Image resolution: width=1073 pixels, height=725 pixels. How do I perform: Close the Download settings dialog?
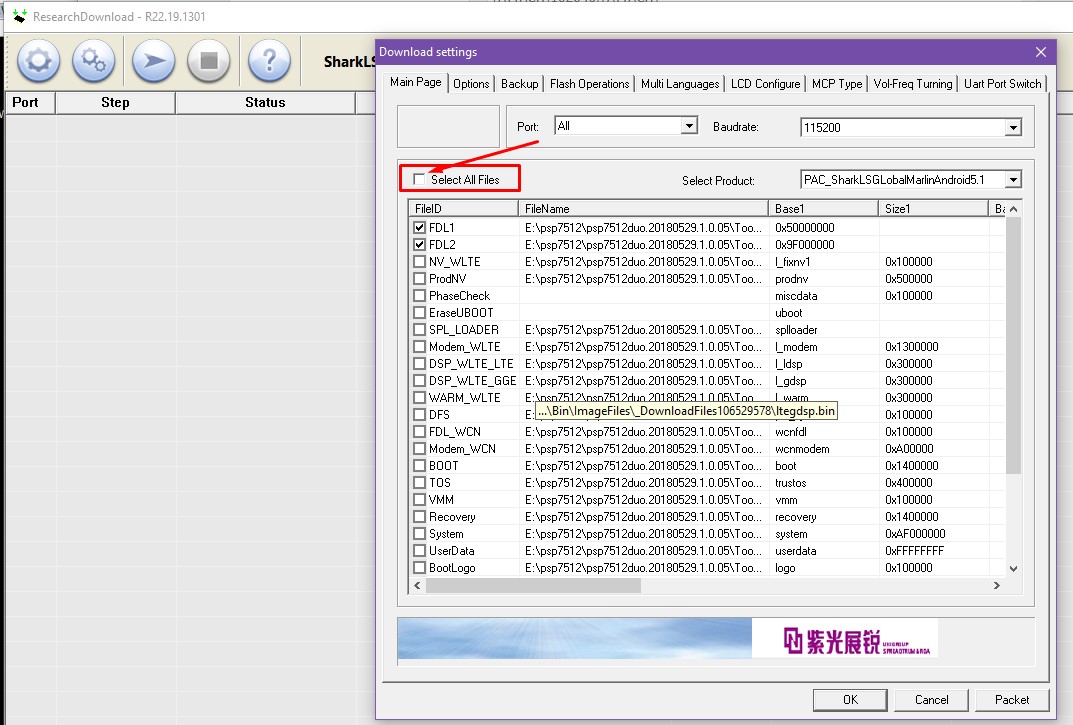(1041, 52)
